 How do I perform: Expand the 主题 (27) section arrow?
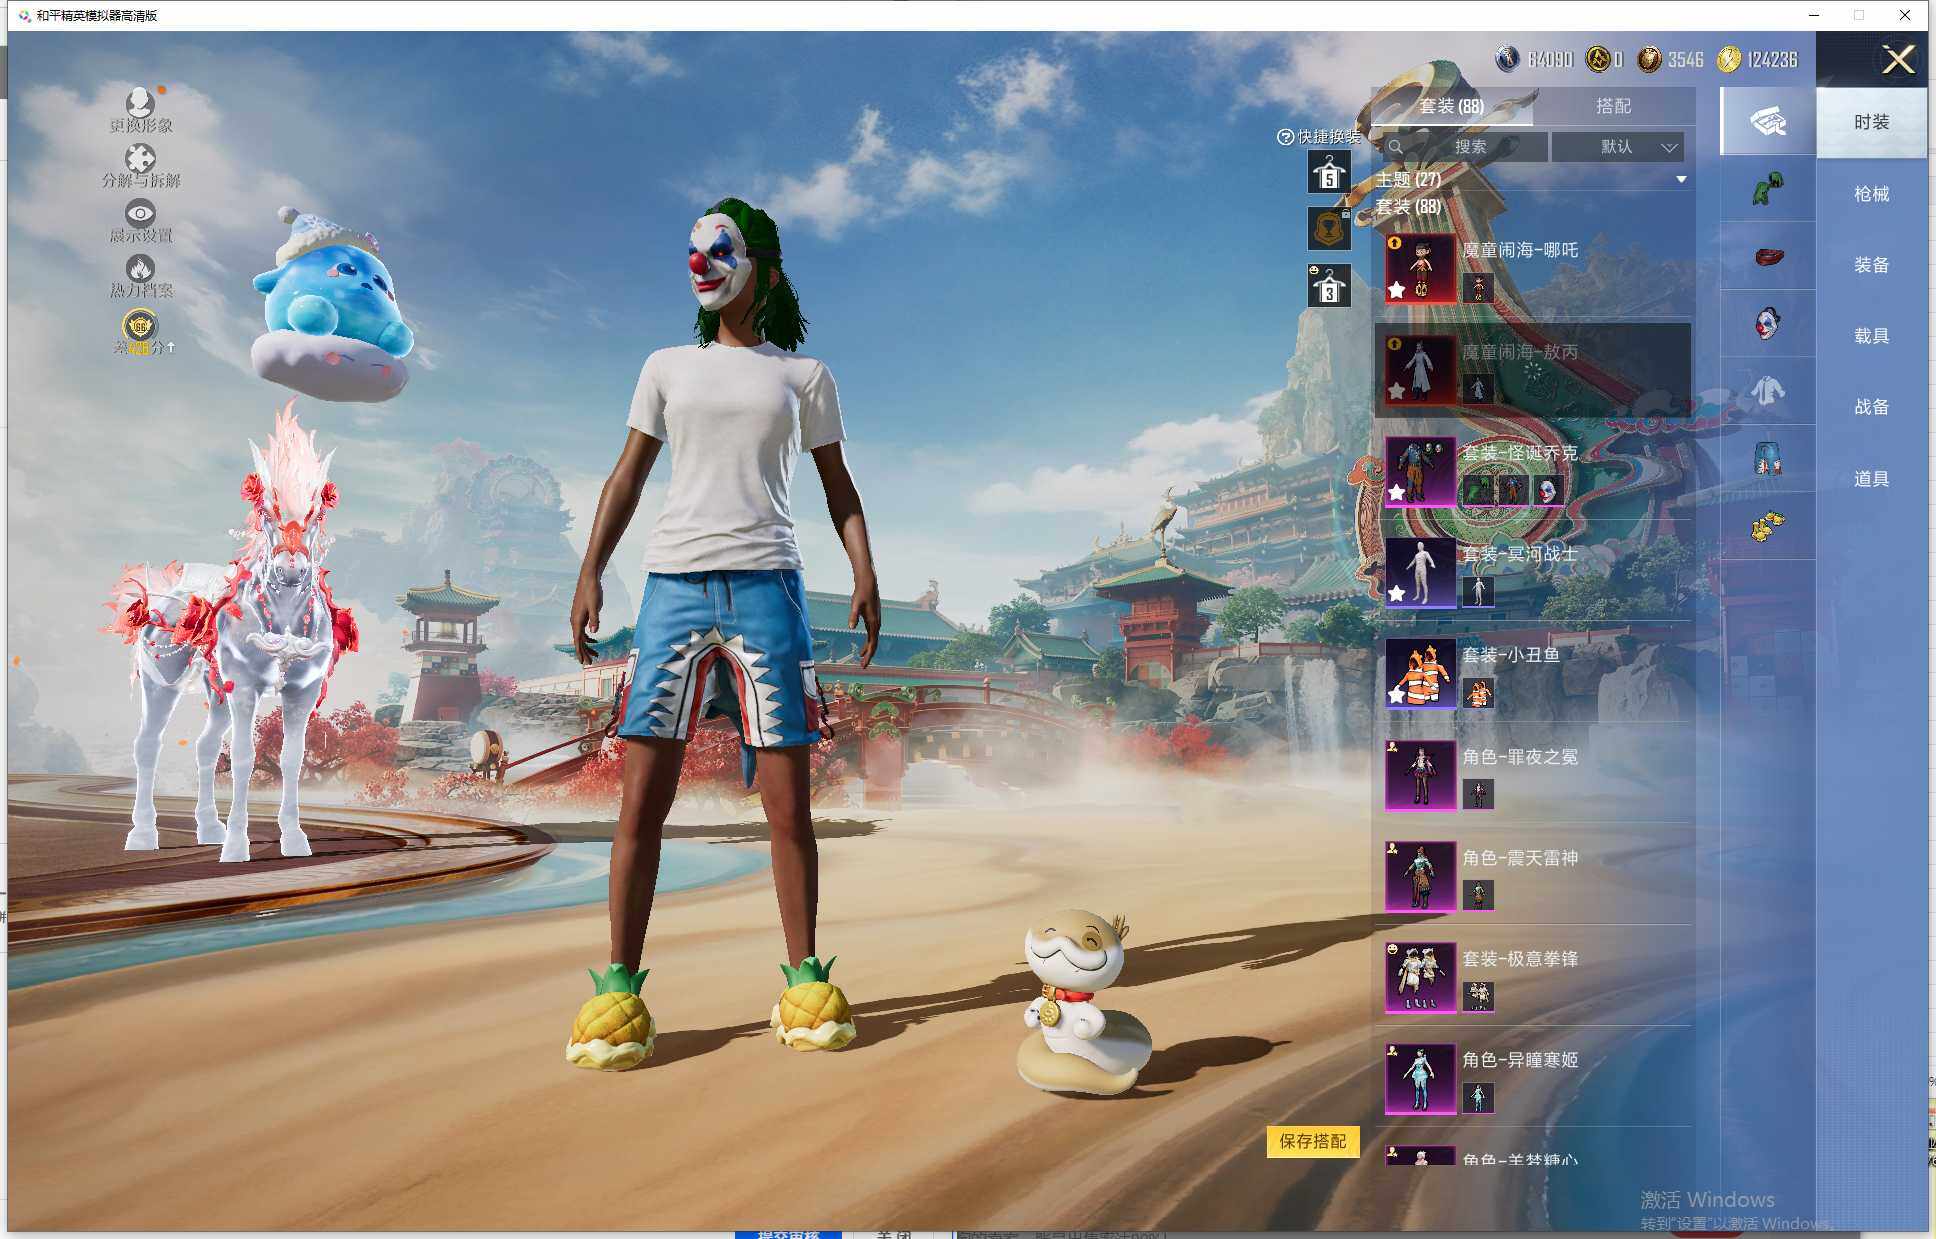coord(1681,180)
